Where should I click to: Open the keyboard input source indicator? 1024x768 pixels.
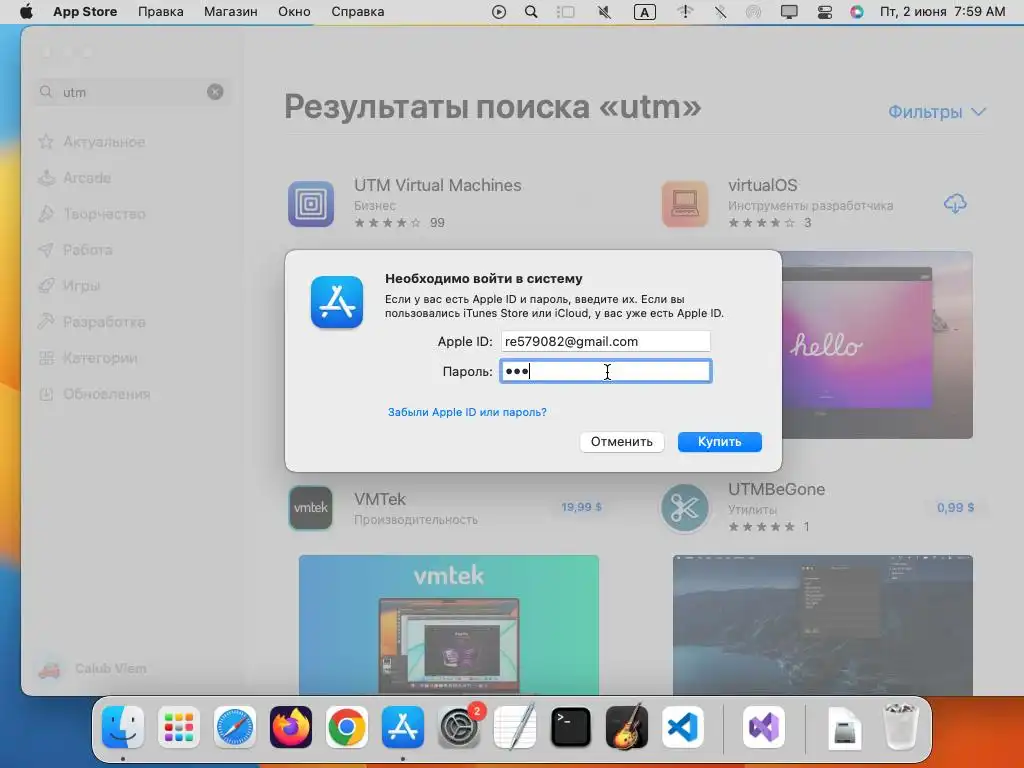point(645,12)
